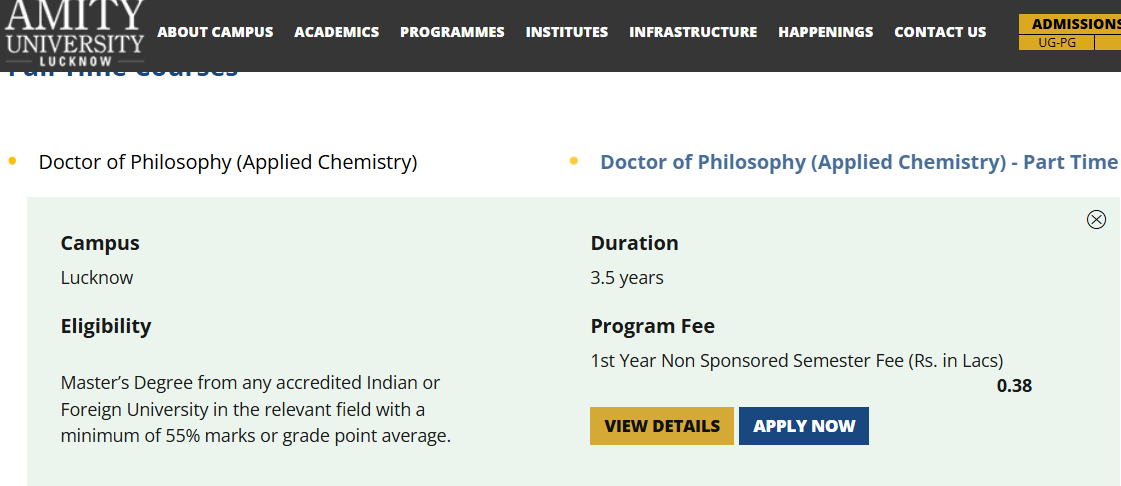Image resolution: width=1121 pixels, height=486 pixels.
Task: Navigate to Contact Us
Action: tap(940, 32)
